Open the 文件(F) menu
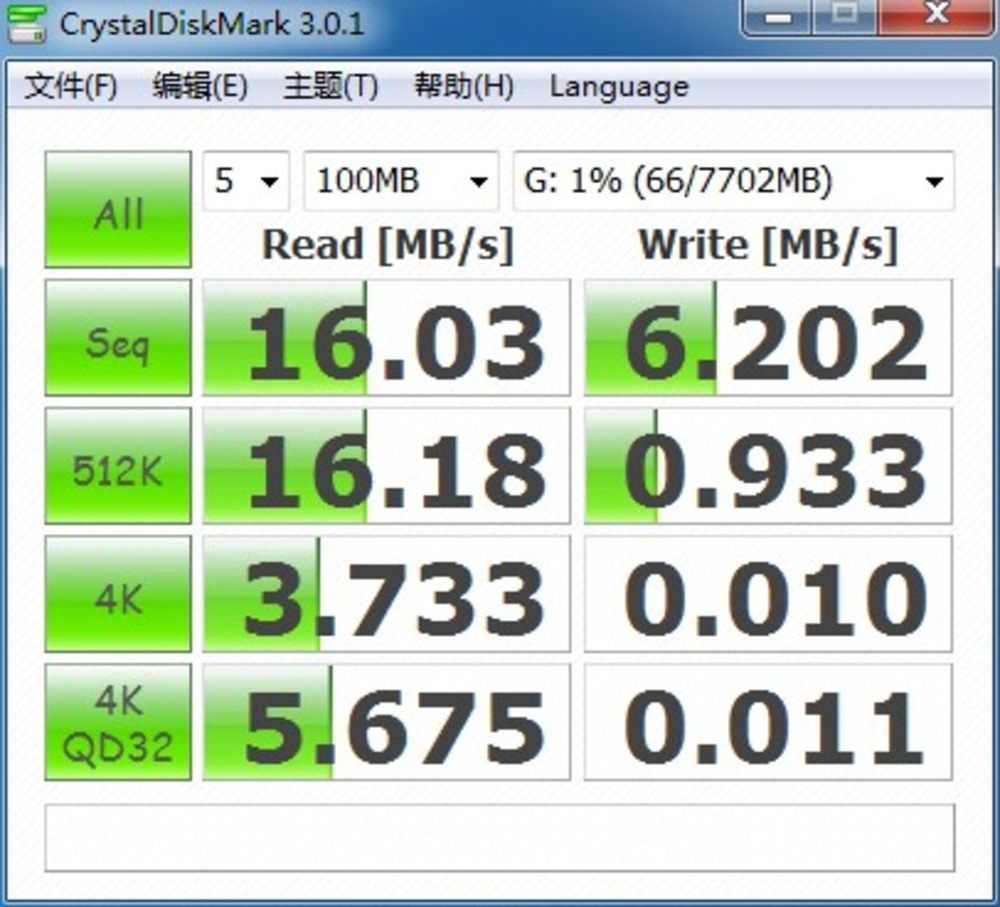Screen dimensions: 1000x907 point(70,86)
